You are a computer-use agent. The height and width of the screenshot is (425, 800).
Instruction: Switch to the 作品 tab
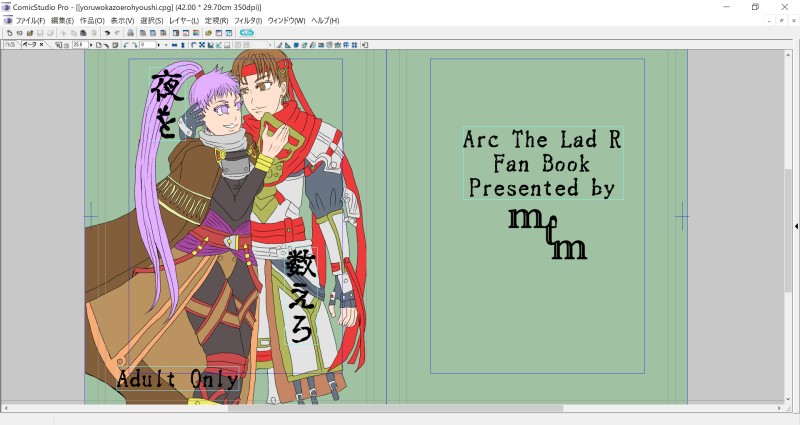point(10,45)
